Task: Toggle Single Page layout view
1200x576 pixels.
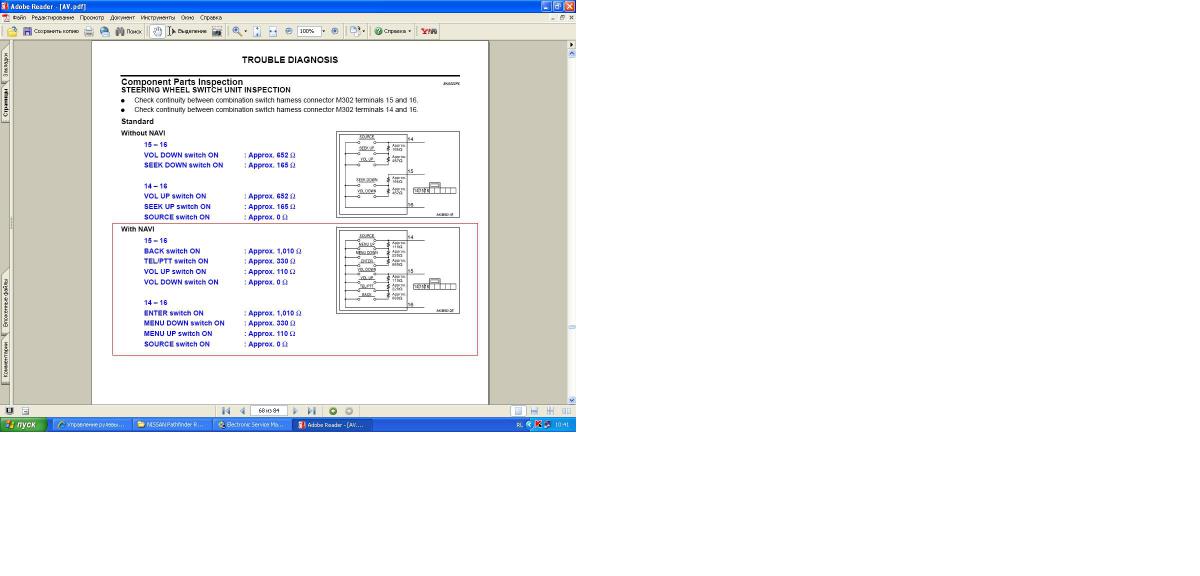Action: tap(518, 411)
